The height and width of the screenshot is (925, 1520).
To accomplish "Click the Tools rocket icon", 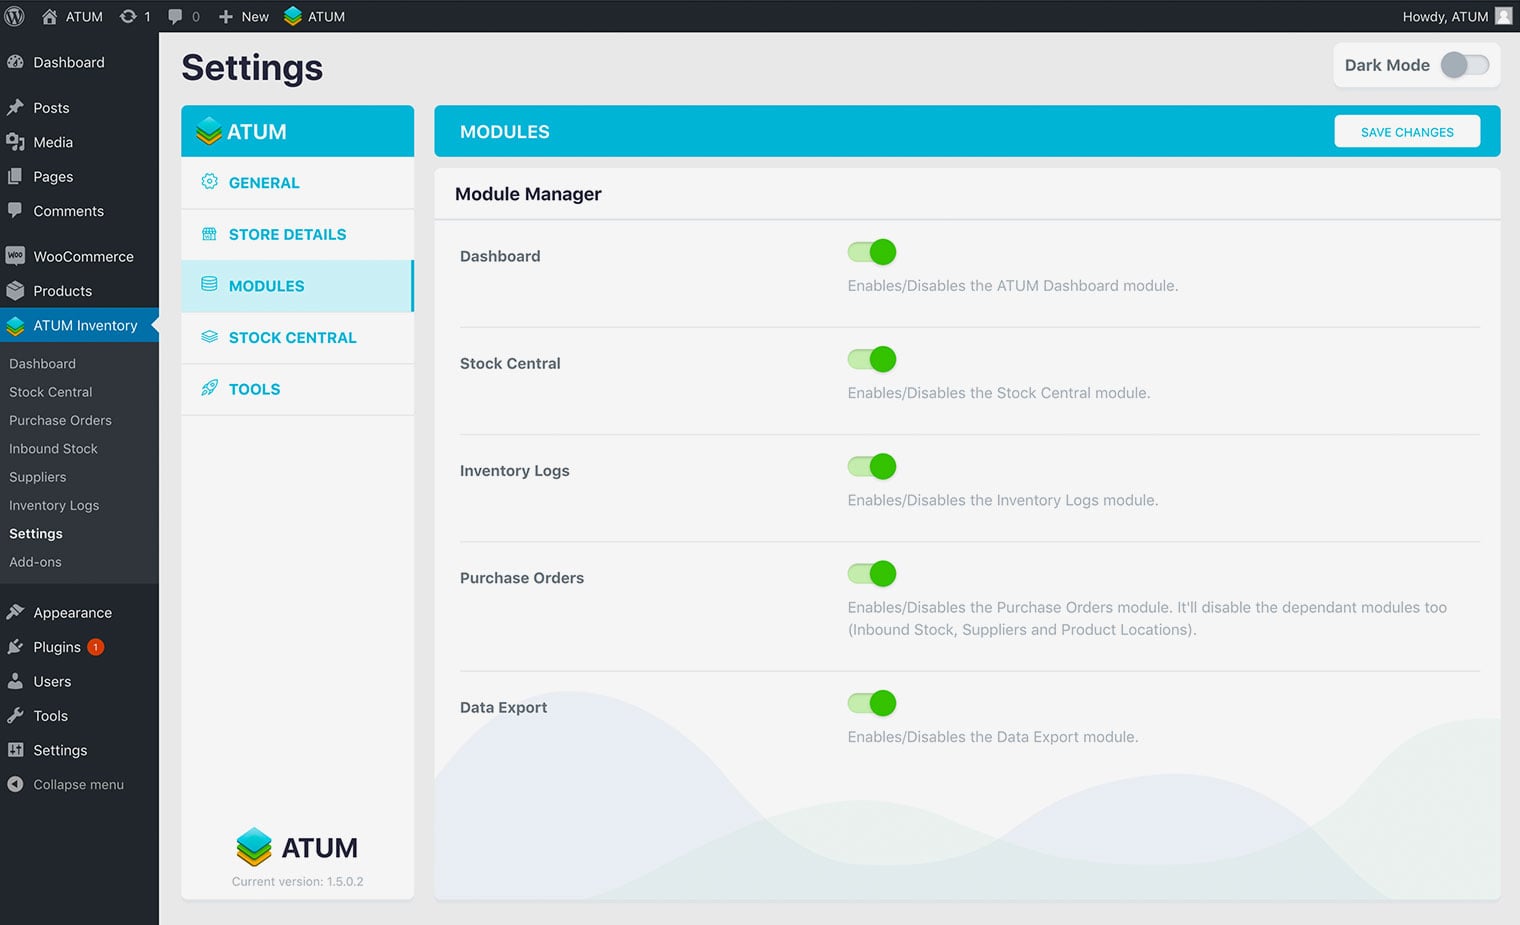I will pyautogui.click(x=209, y=388).
